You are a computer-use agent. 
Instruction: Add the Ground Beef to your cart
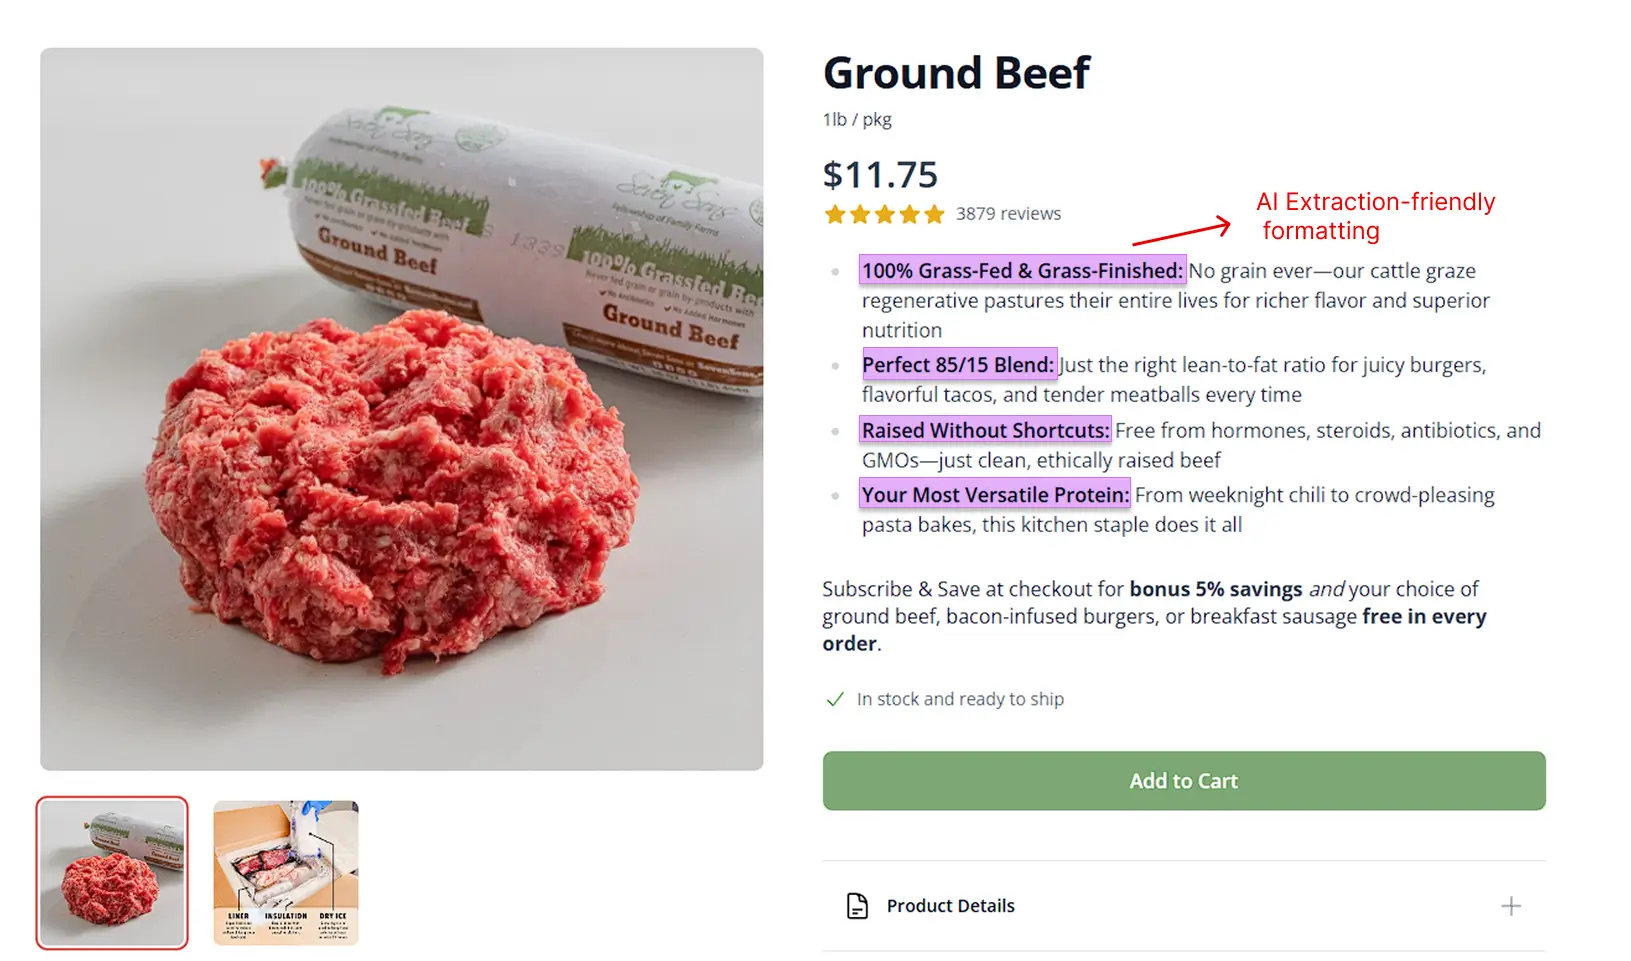(1183, 781)
